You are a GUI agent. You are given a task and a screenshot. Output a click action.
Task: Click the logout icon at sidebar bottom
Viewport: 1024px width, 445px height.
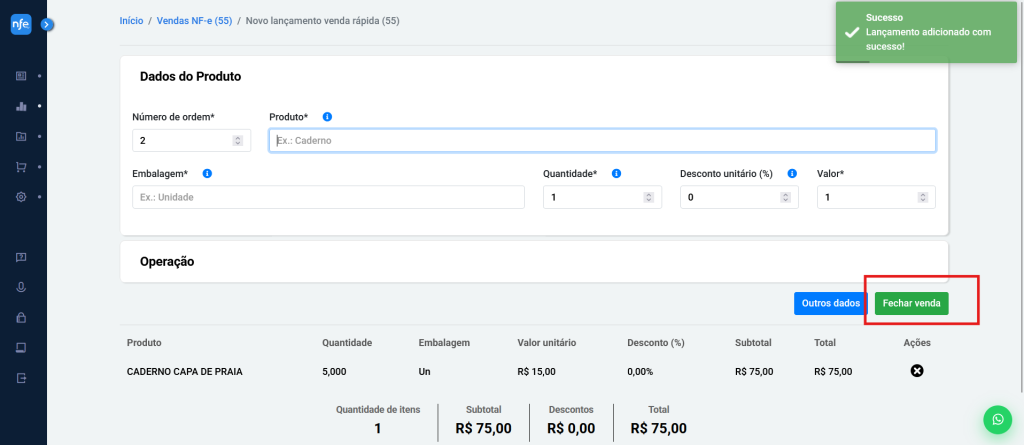pos(21,379)
